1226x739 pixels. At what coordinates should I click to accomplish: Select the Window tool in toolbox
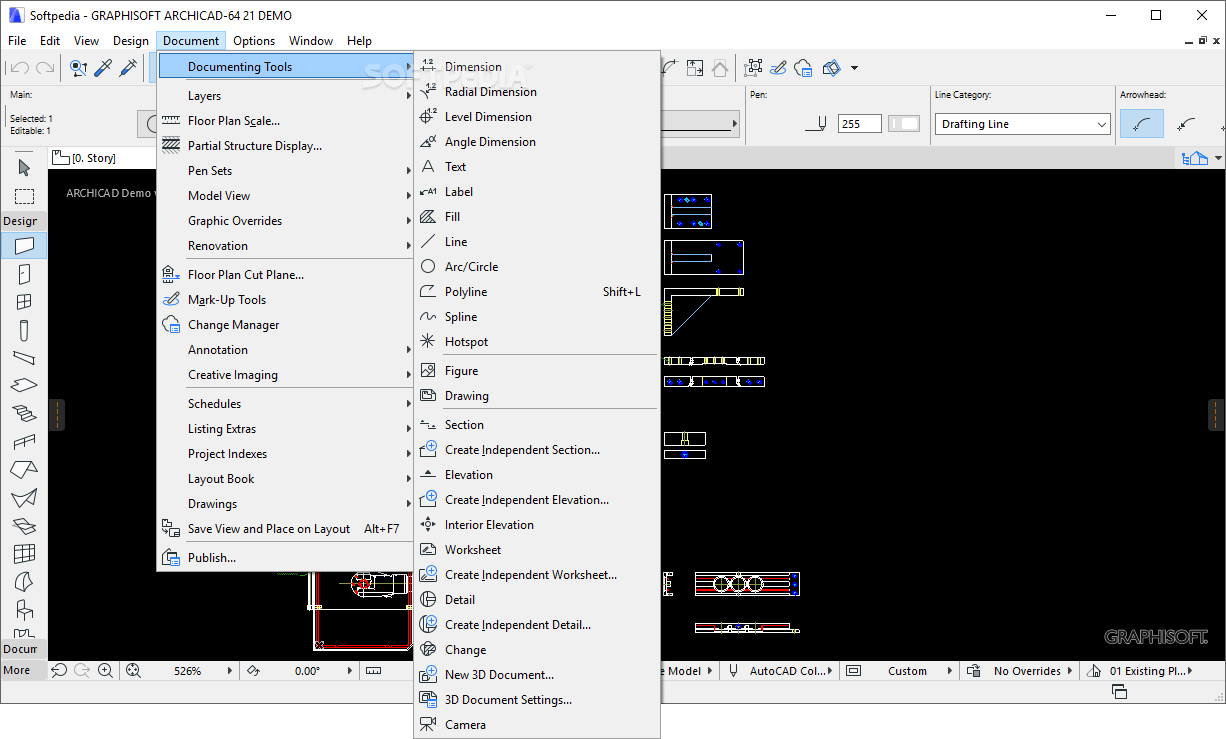click(24, 302)
